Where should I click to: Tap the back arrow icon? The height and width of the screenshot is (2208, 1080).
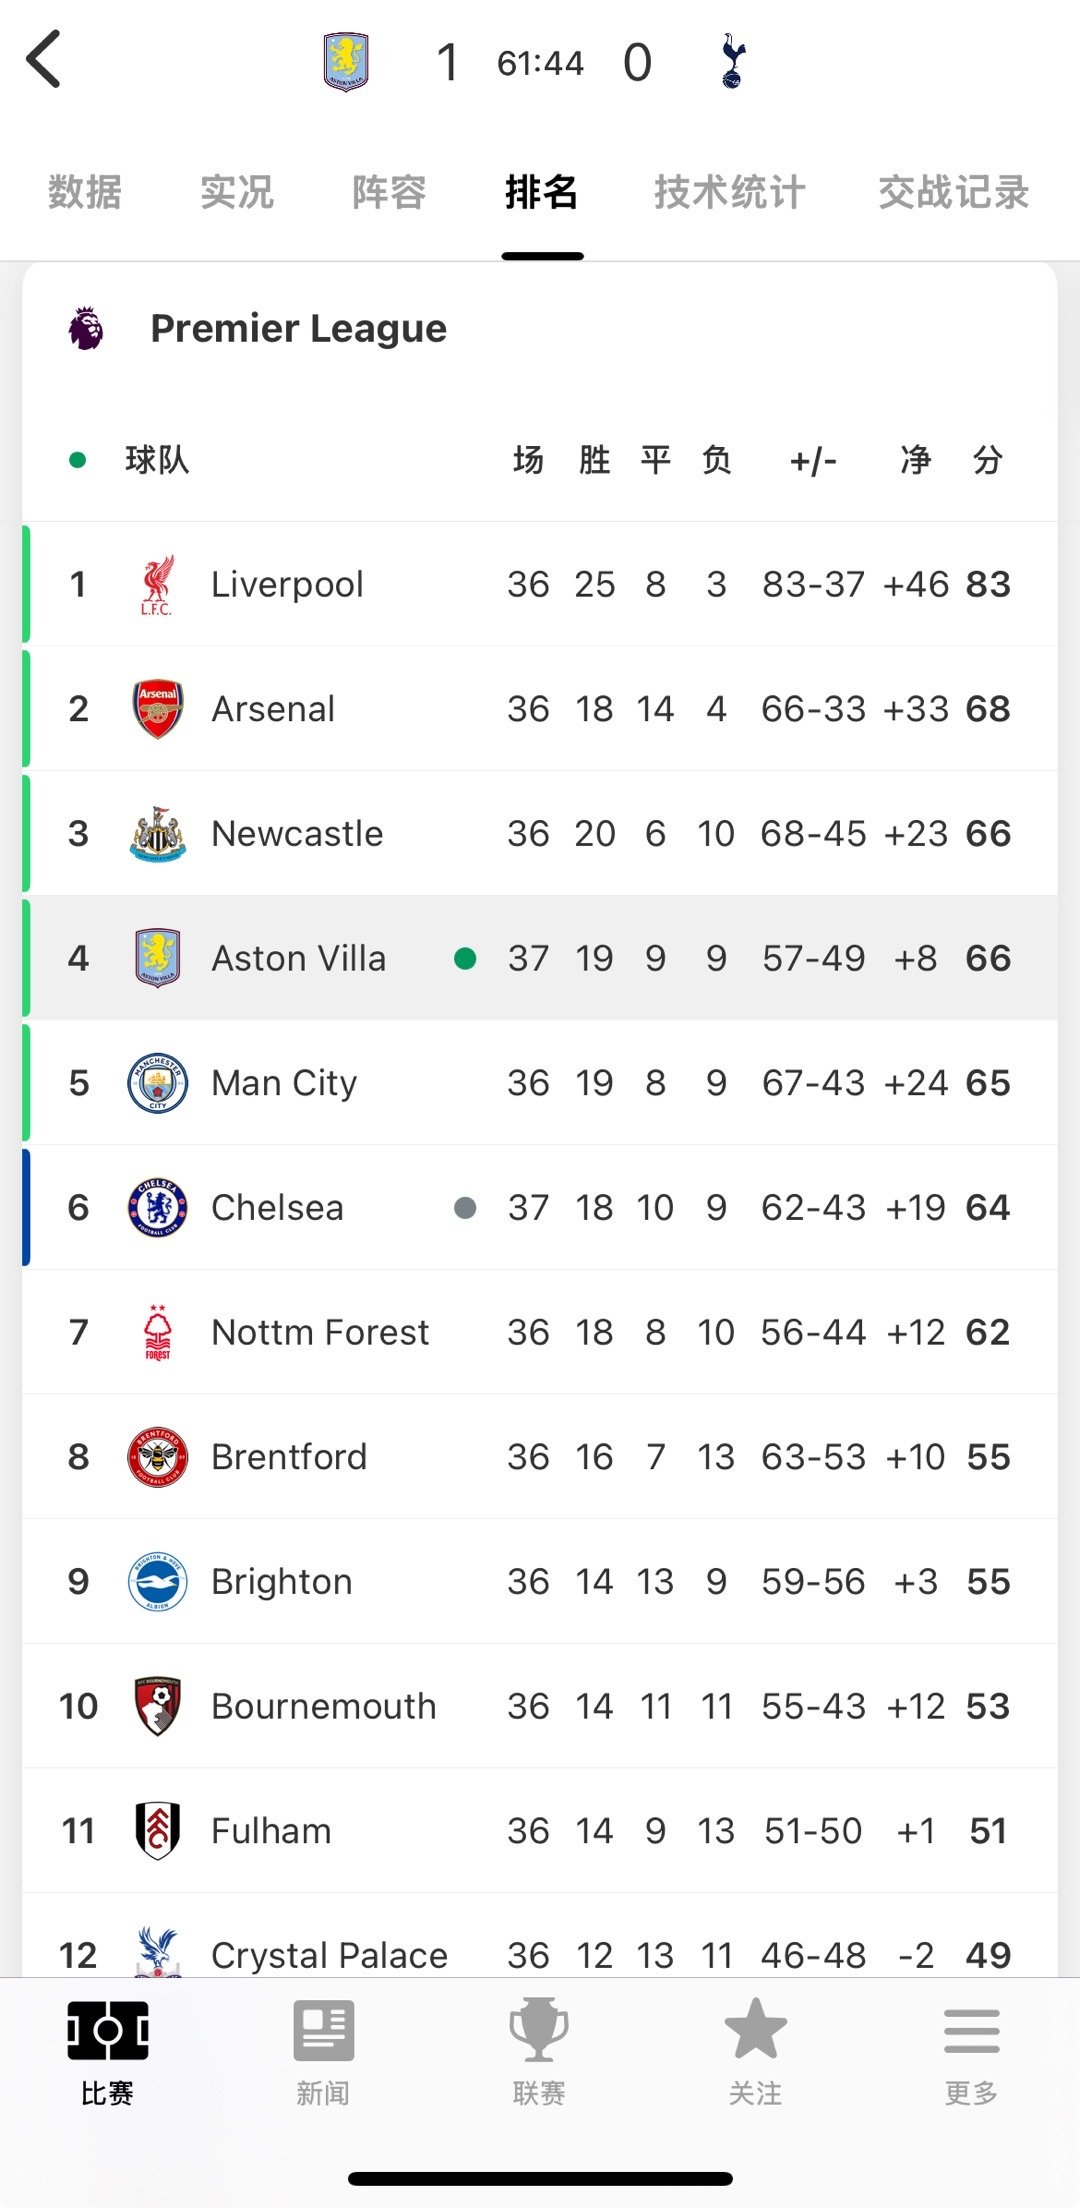[44, 60]
